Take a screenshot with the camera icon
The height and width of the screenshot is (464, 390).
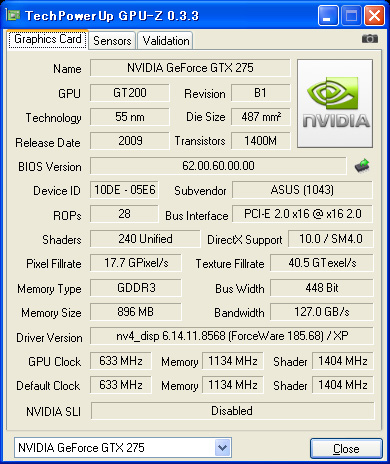[x=370, y=39]
